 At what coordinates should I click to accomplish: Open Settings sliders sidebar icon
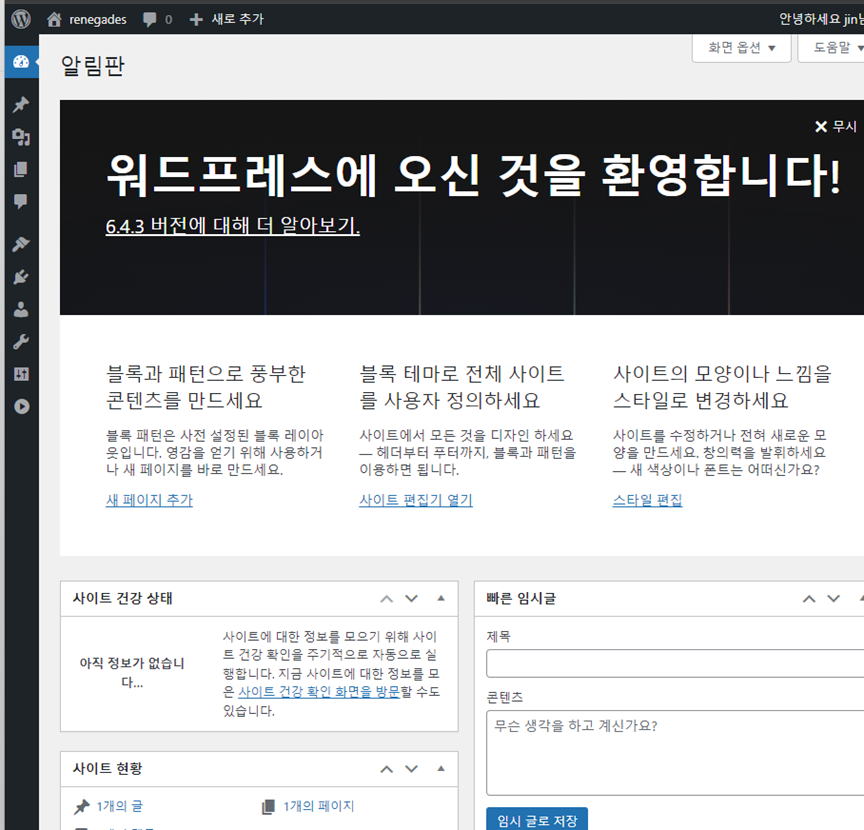point(21,374)
